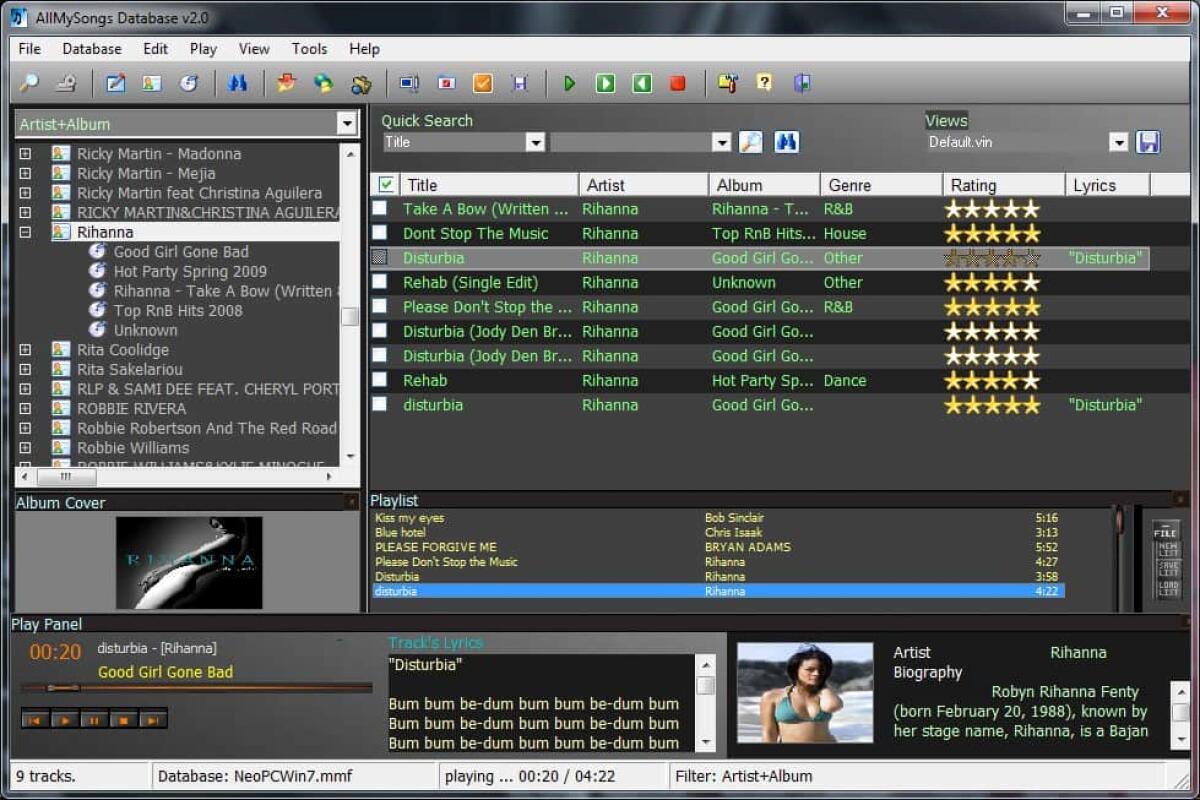Viewport: 1200px width, 800px height.
Task: Start playback with the green play toolbar icon
Action: tap(570, 83)
